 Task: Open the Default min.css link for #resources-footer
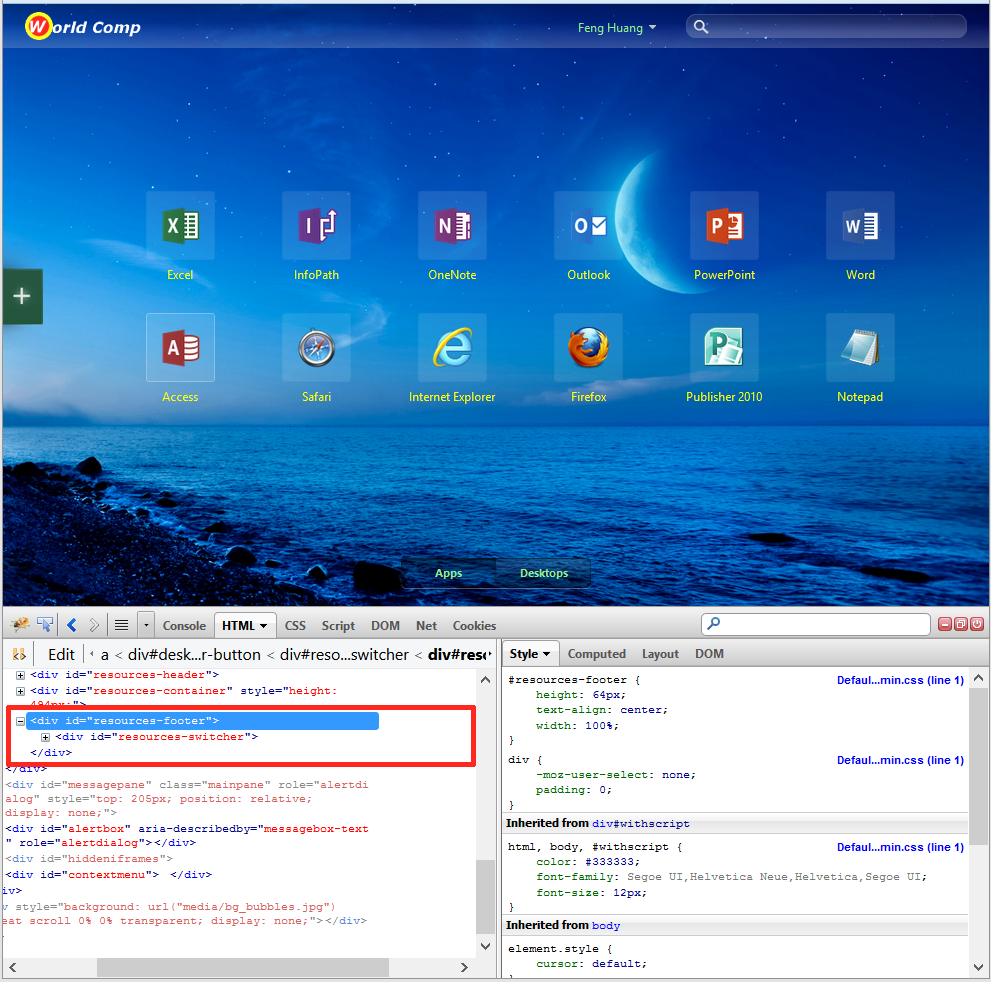pos(900,680)
